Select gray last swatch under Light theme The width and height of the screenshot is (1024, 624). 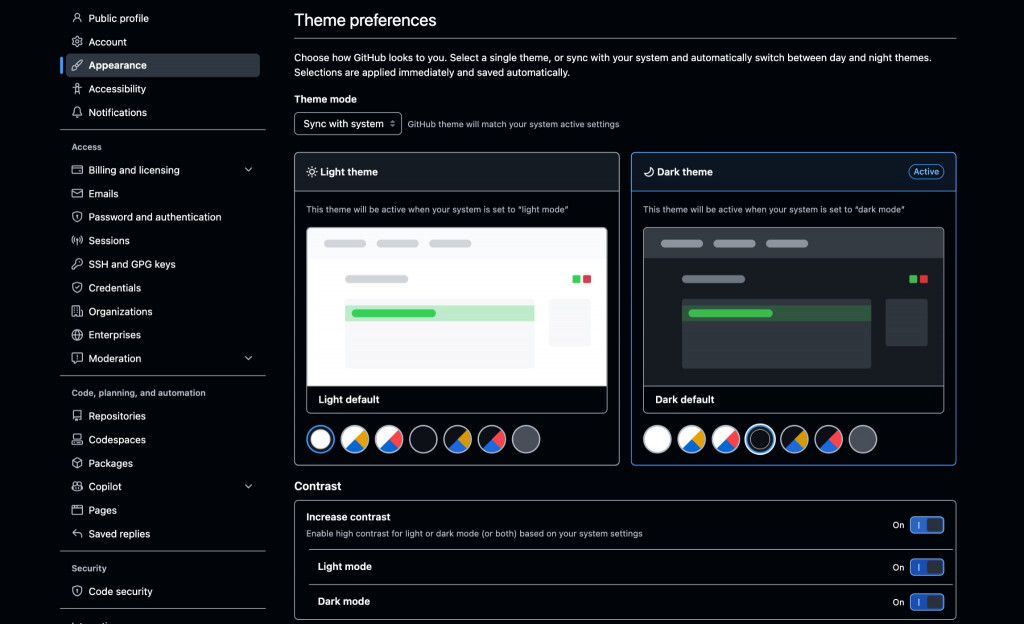(526, 439)
